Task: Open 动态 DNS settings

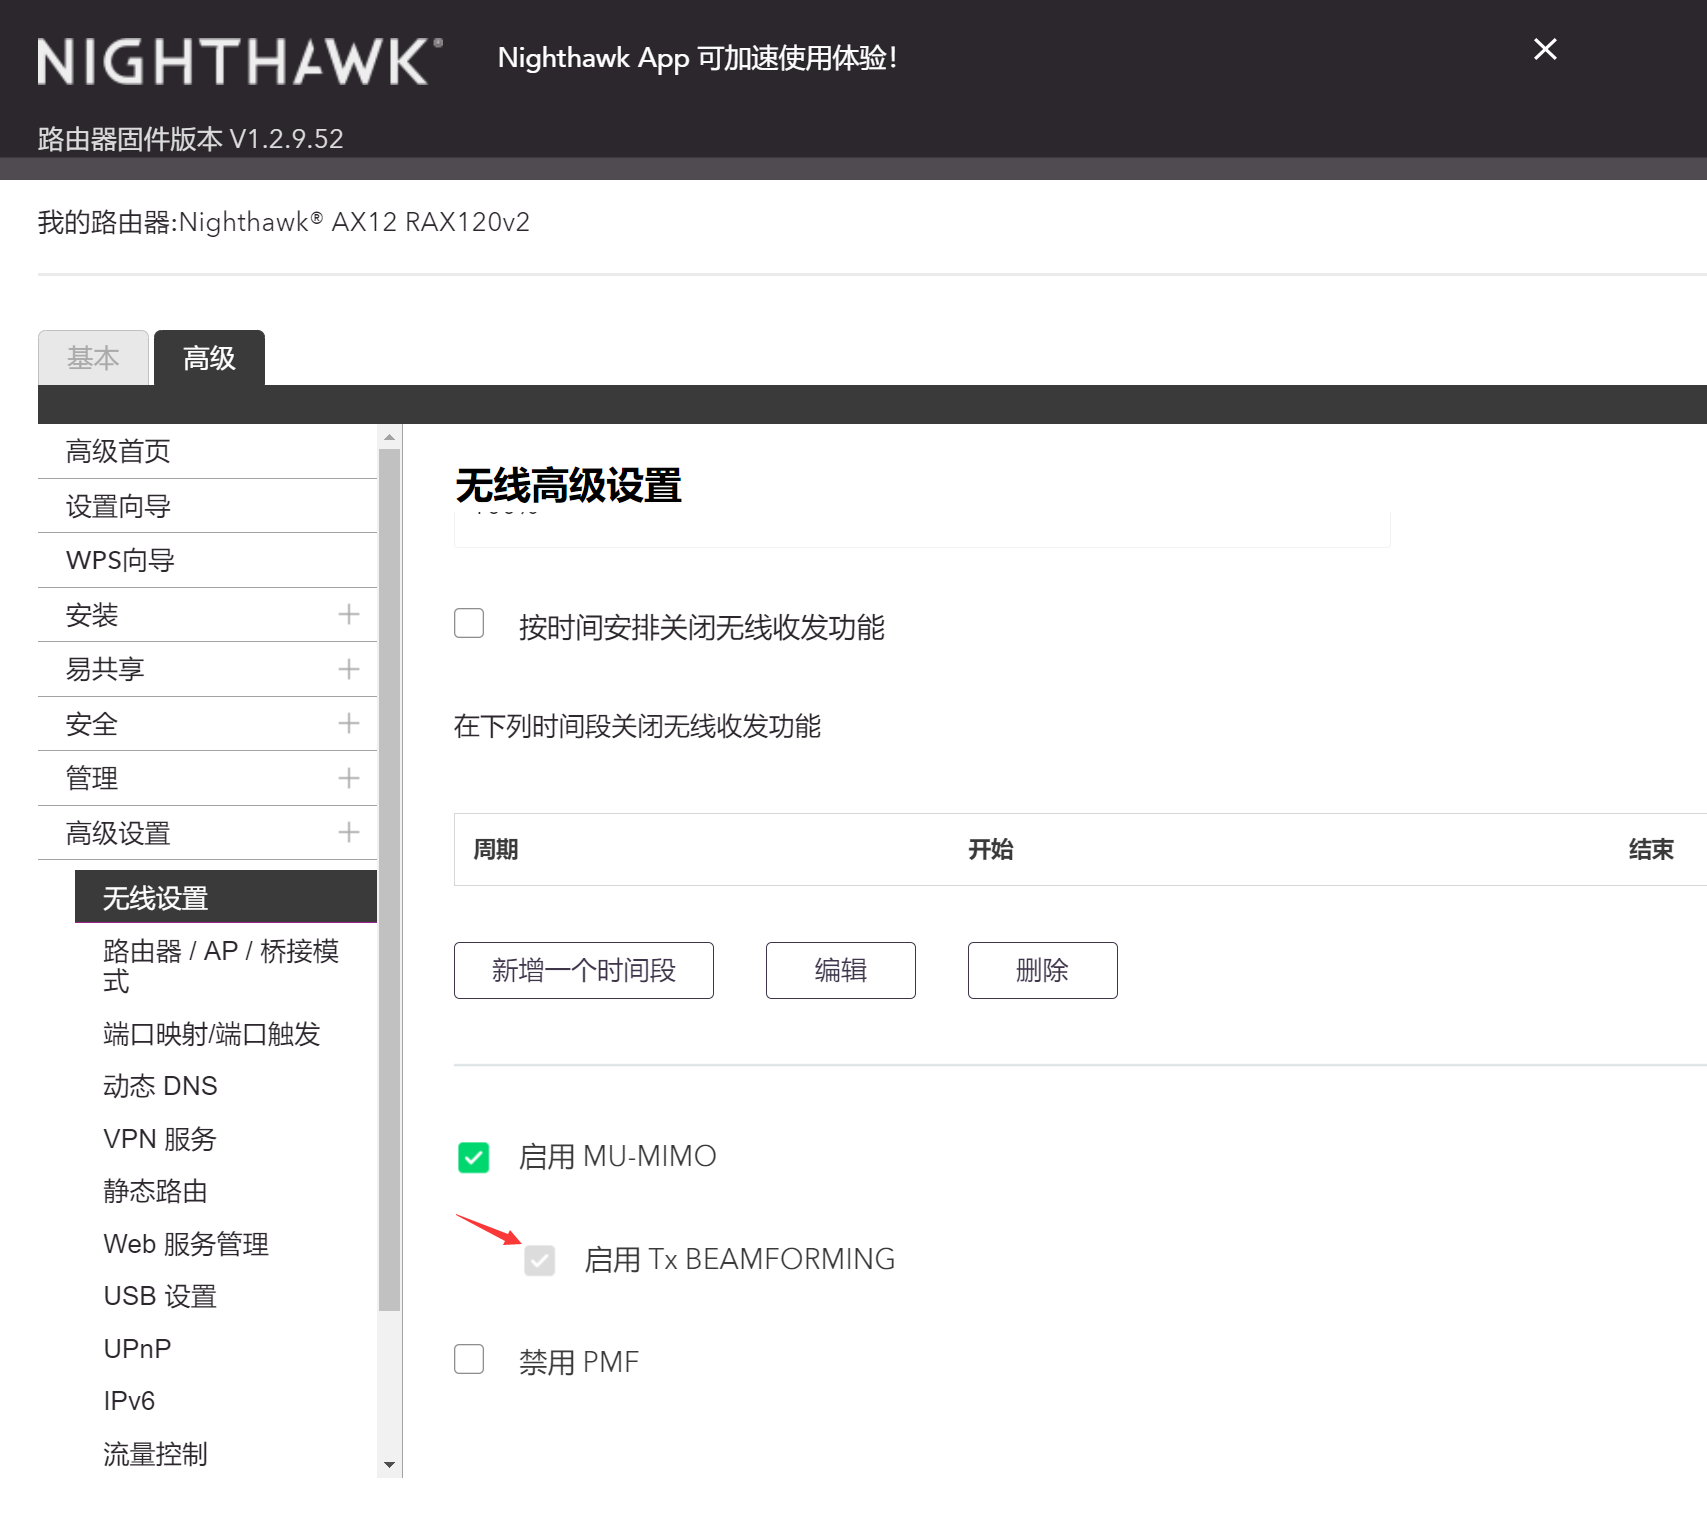Action: [160, 1086]
